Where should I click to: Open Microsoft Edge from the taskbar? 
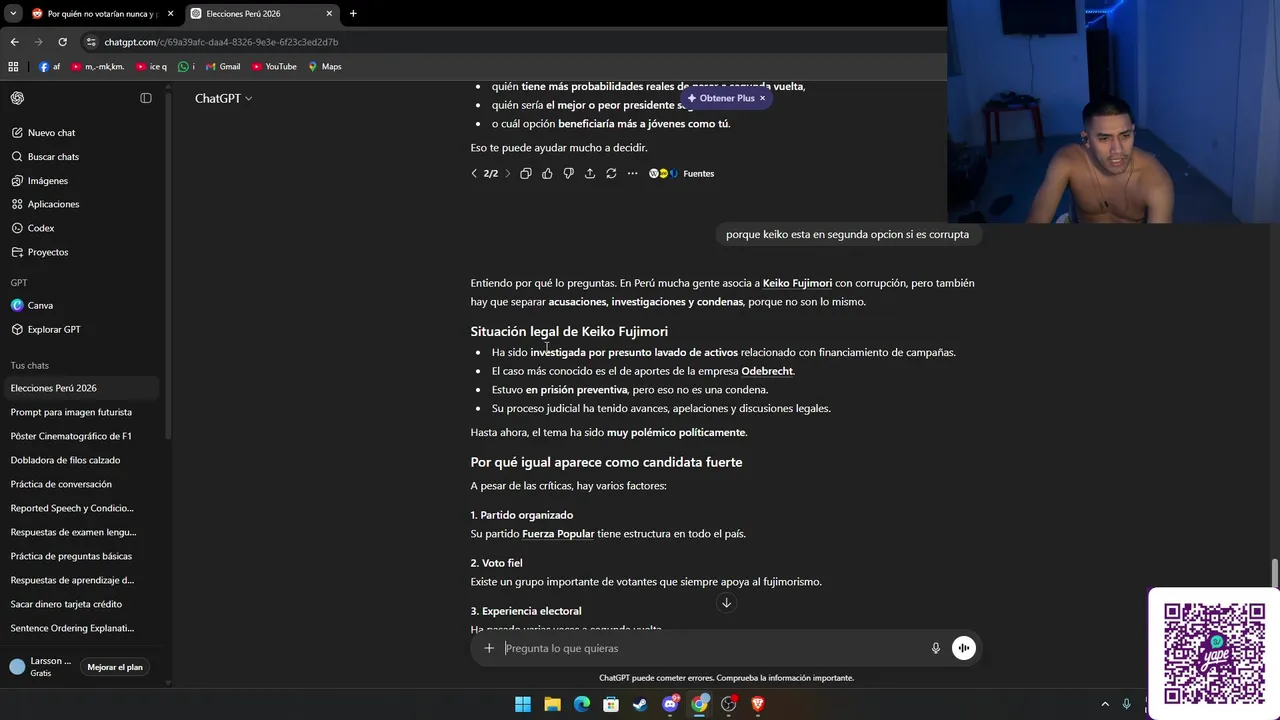point(582,704)
